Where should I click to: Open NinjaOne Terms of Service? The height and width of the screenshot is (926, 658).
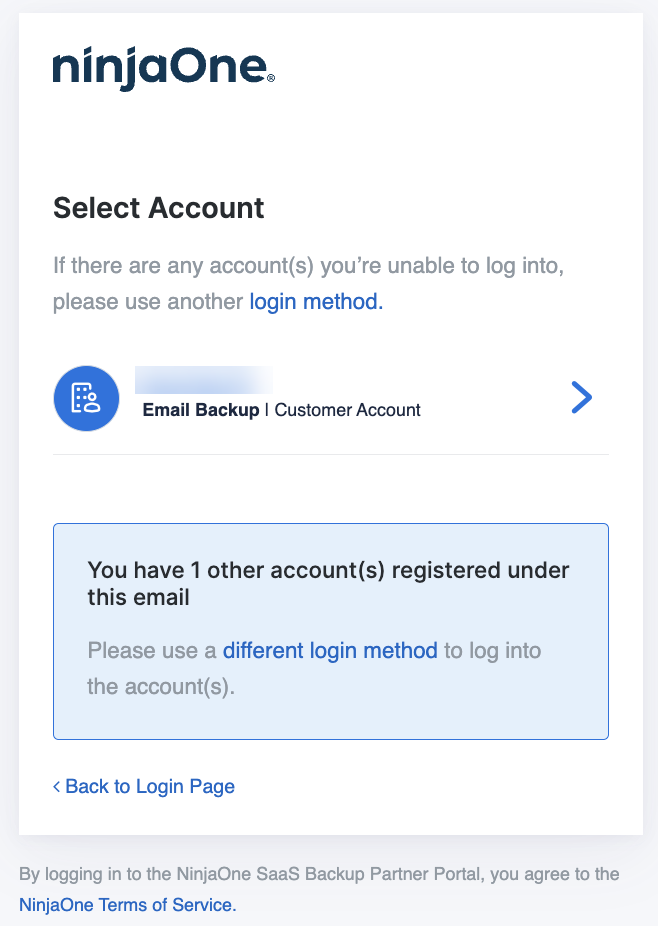coord(128,905)
